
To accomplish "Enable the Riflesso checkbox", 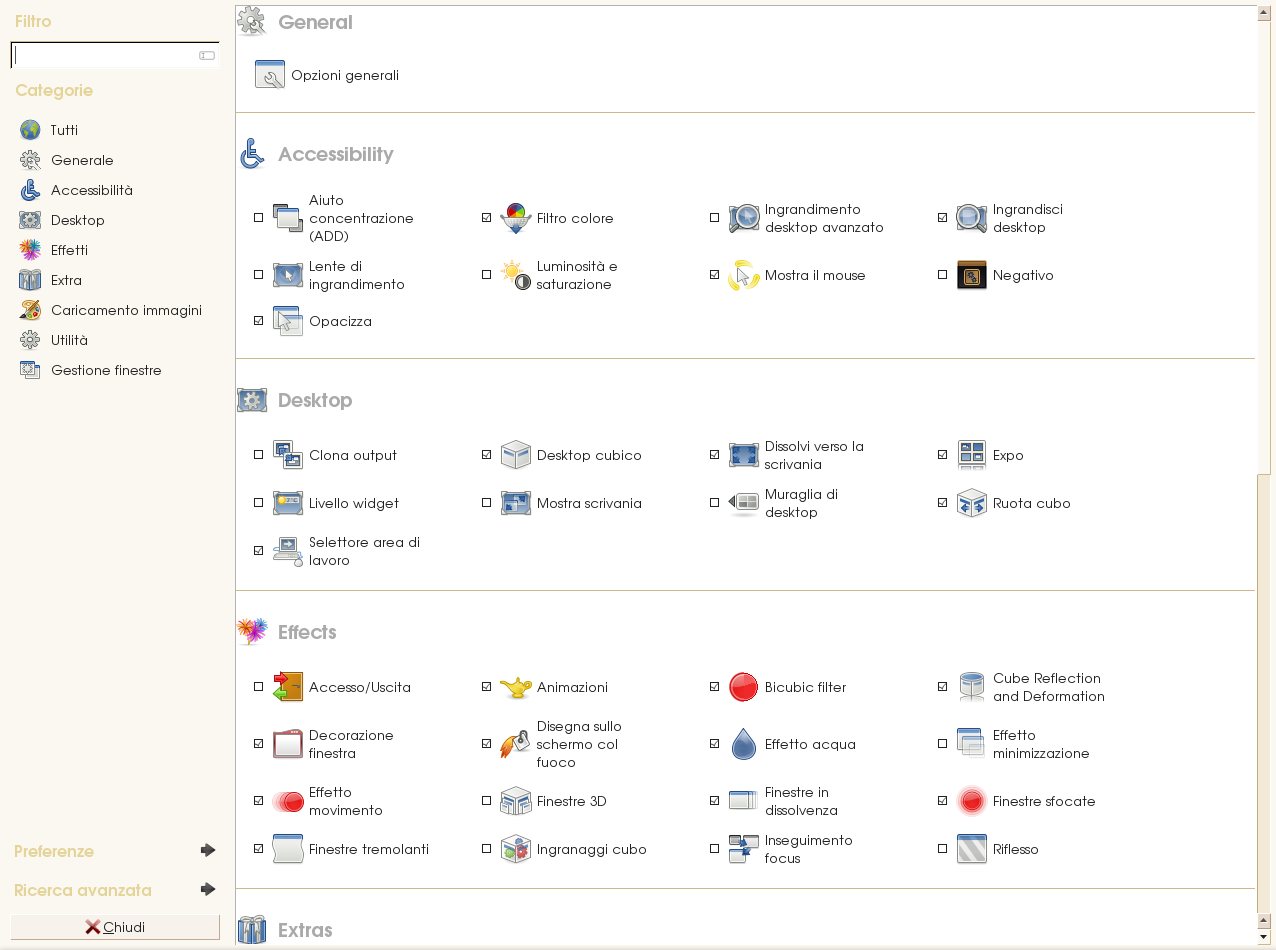I will 943,849.
